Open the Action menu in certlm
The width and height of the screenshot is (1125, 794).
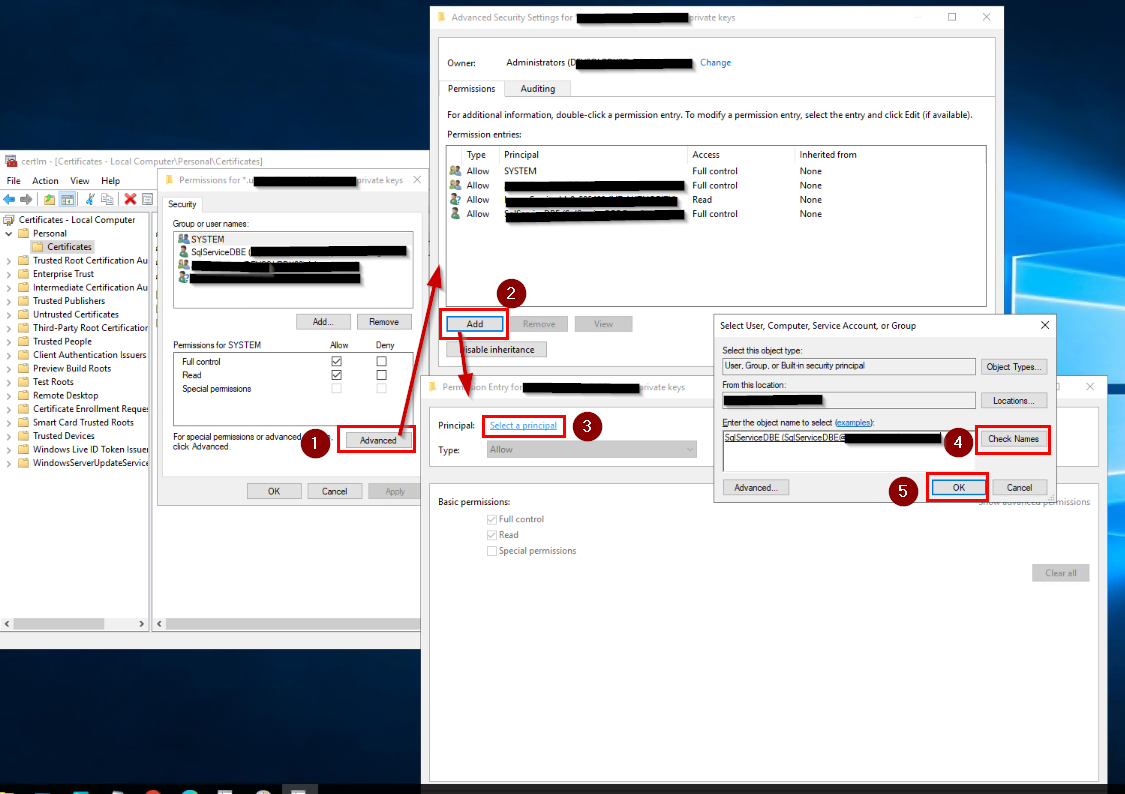coord(45,181)
